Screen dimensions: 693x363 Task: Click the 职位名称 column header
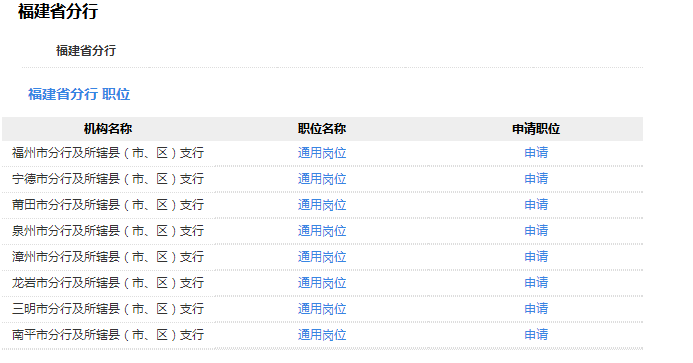tap(322, 129)
